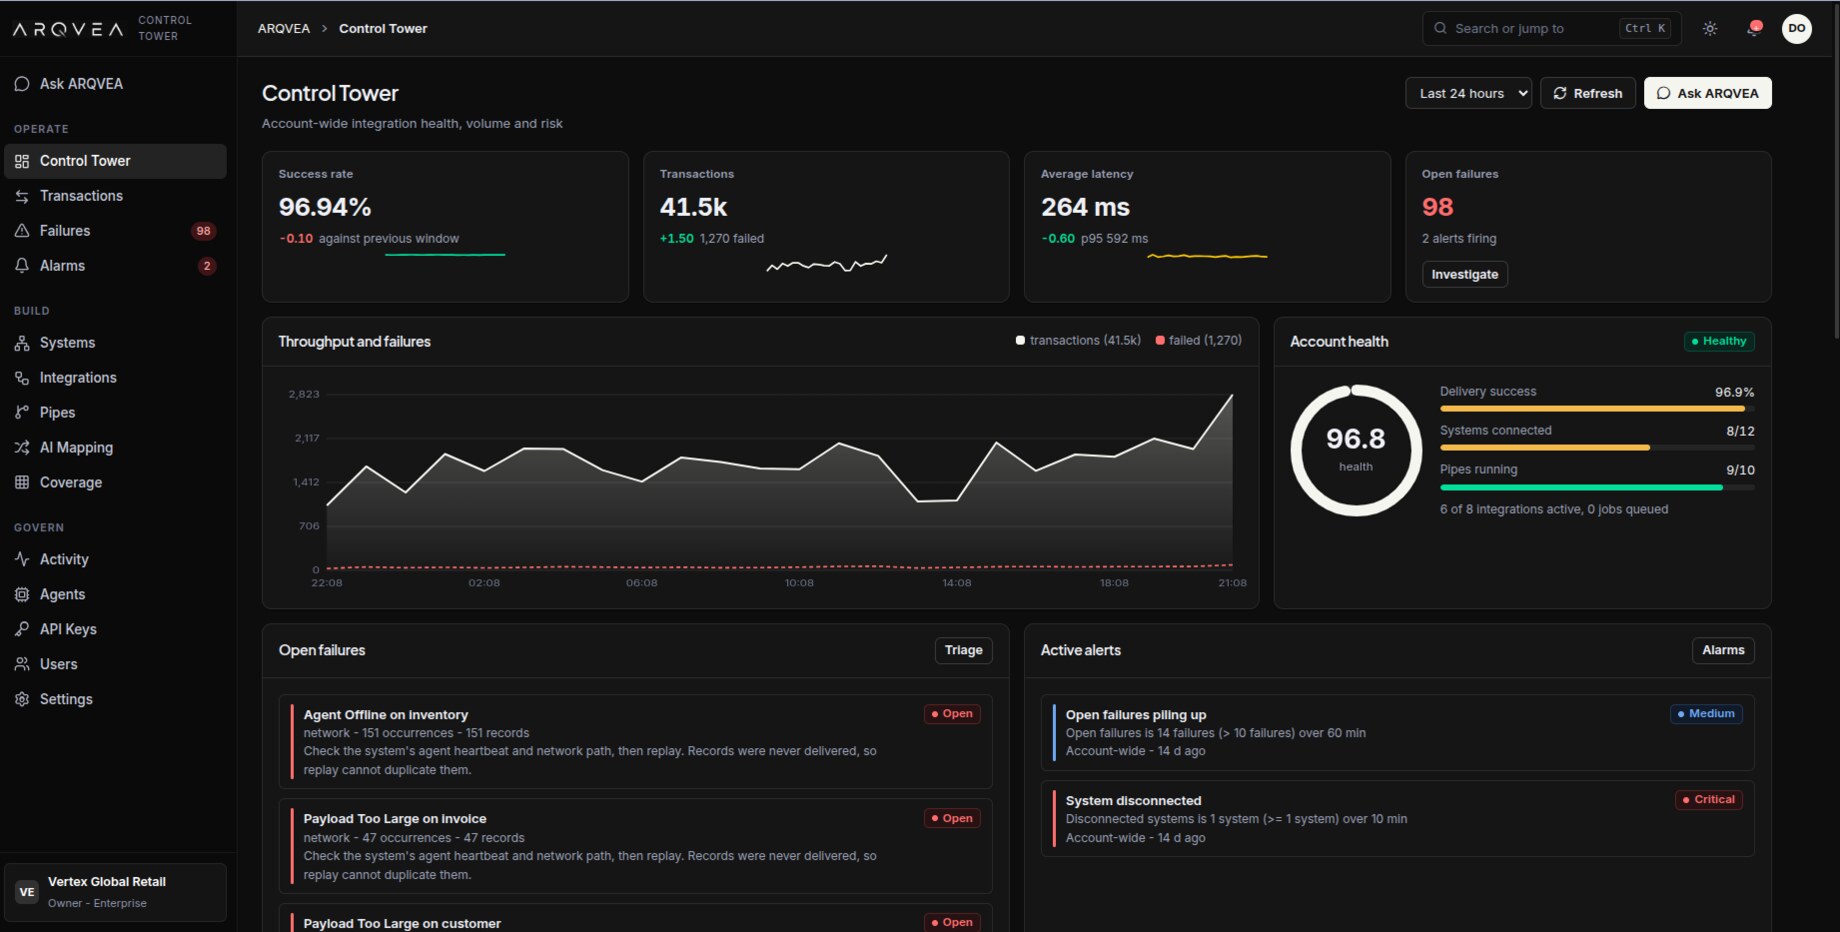Screen dimensions: 1840x932
Task: Click the Settings gear icon in sidebar
Action: [x=22, y=700]
